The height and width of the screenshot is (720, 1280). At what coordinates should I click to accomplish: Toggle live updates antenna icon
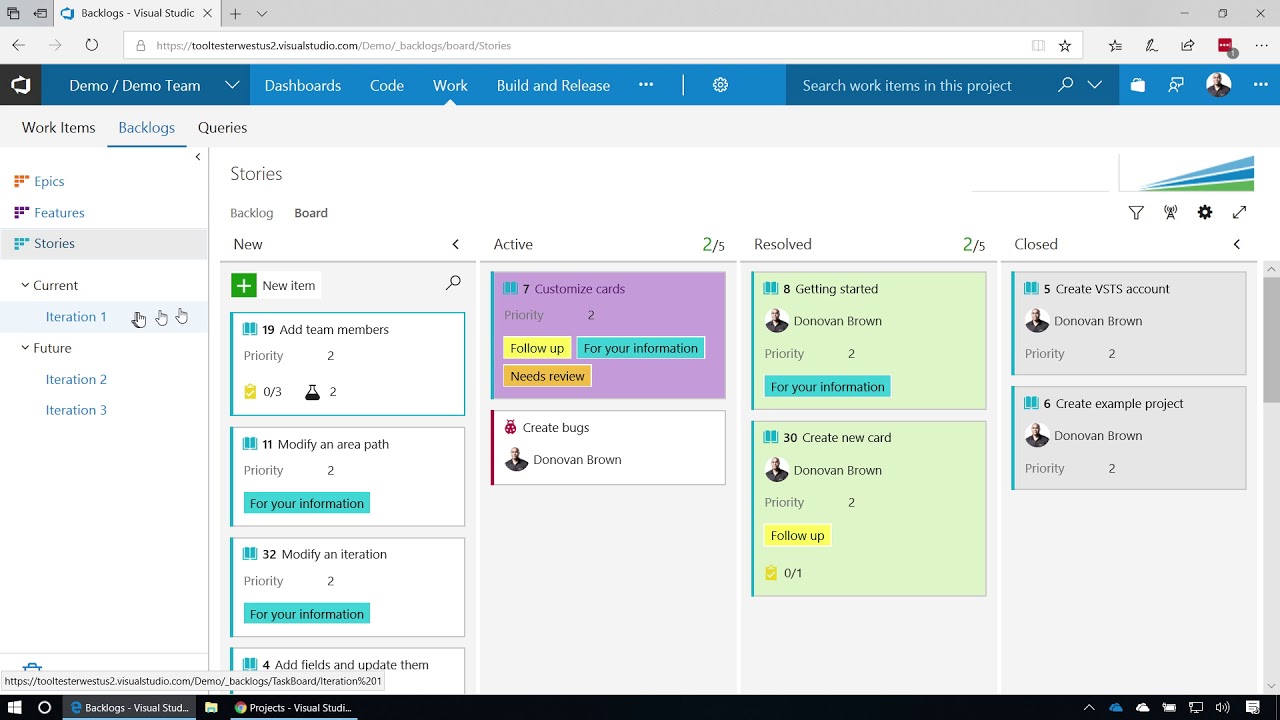(1170, 212)
